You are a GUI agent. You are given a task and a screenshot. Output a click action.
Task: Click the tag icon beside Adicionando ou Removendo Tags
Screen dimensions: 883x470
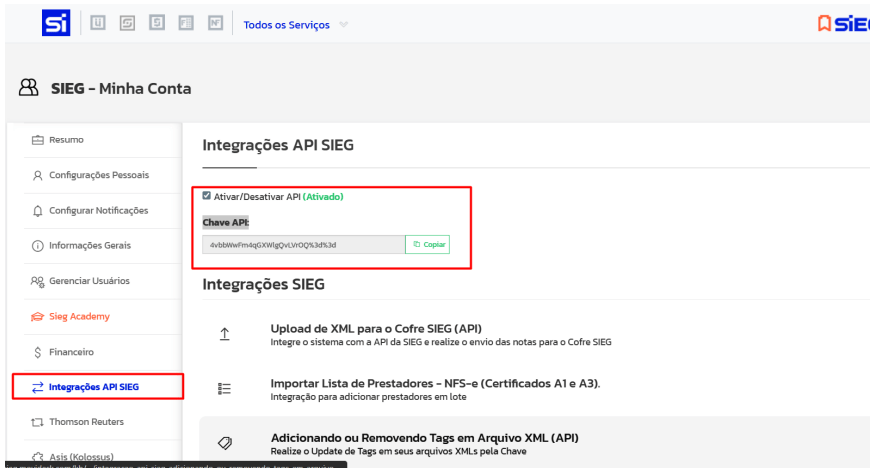point(226,444)
